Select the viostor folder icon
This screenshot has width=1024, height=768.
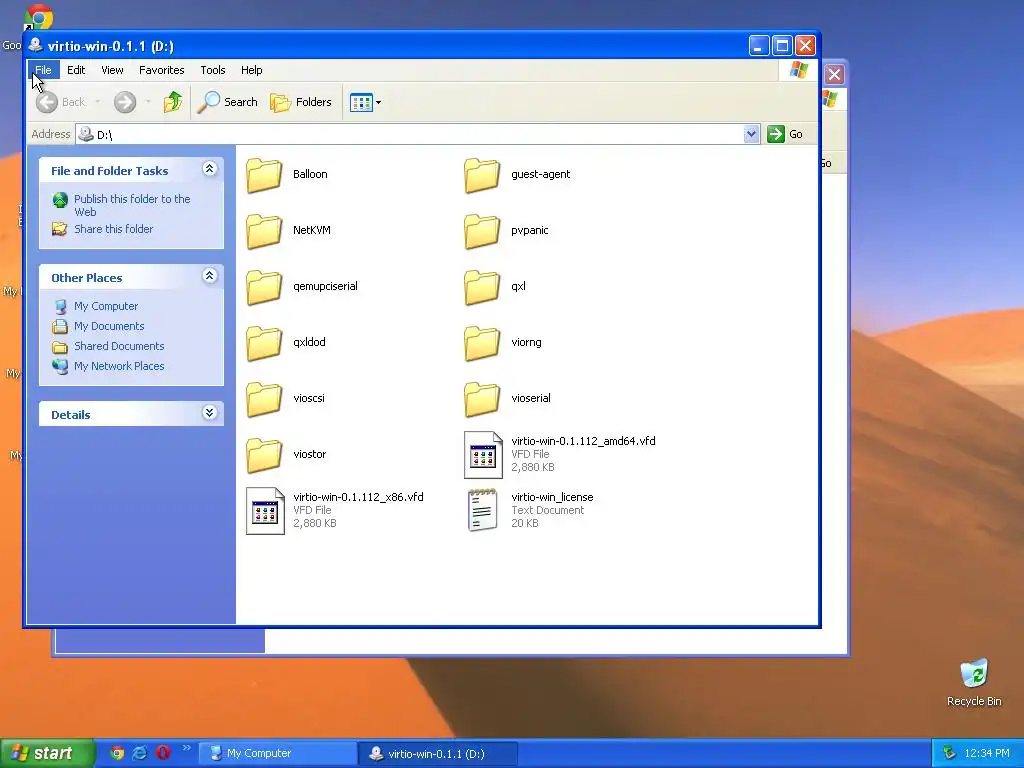[x=264, y=455]
